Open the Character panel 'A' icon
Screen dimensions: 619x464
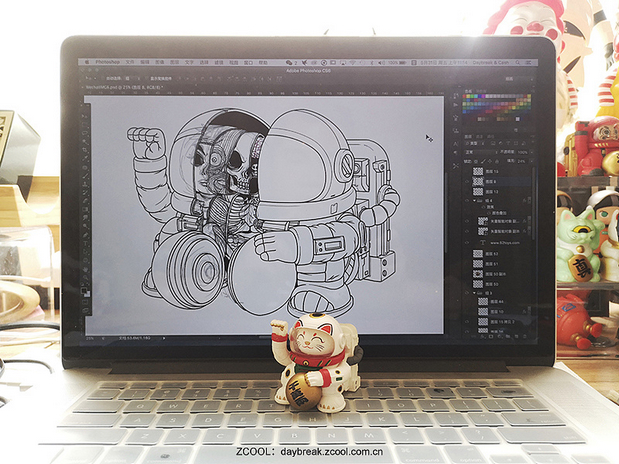click(x=456, y=143)
